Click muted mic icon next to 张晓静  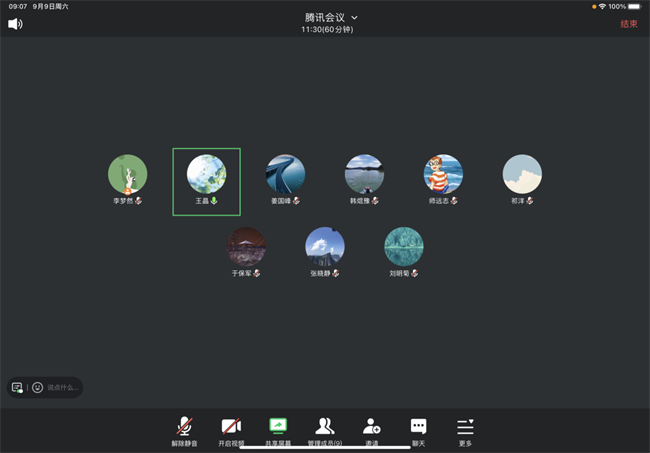[x=335, y=273]
